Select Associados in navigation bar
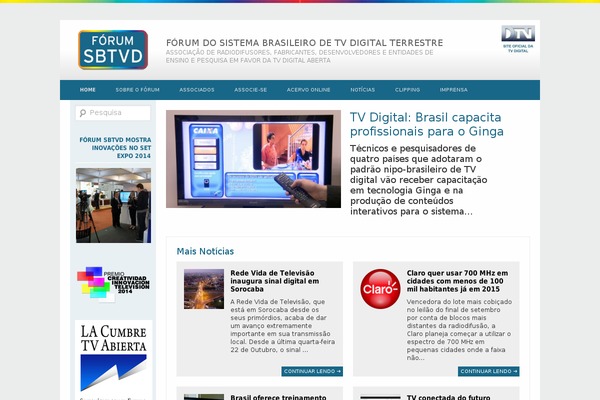Viewport: 600px width, 400px height. 197,90
